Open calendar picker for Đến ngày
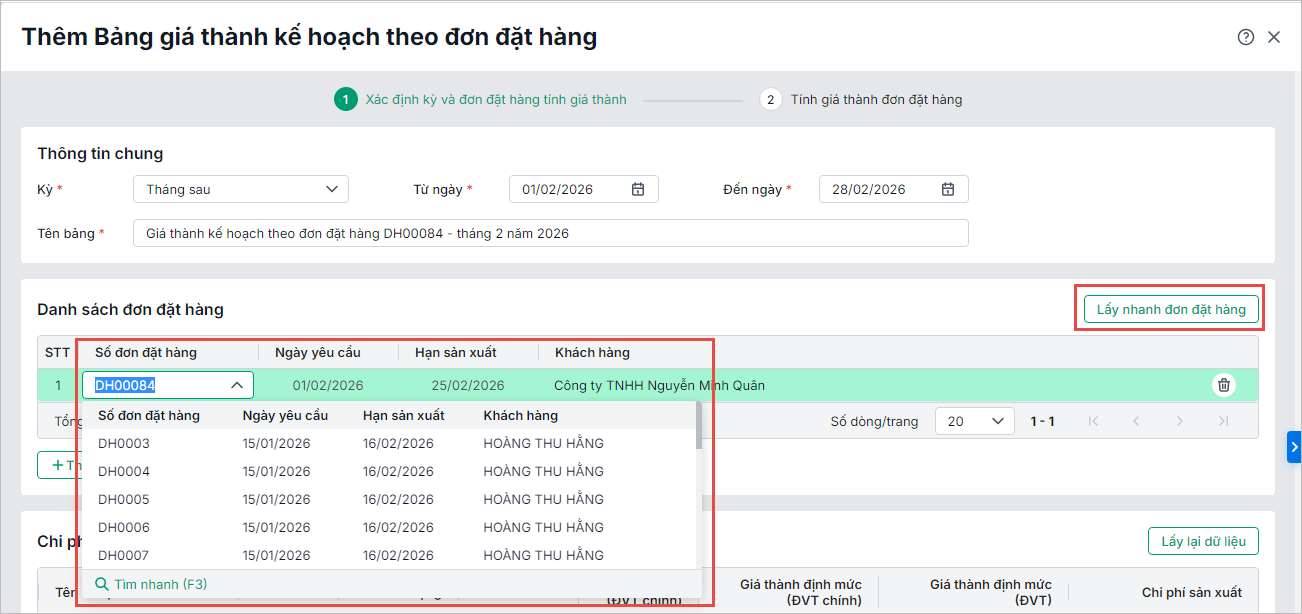The width and height of the screenshot is (1302, 614). (x=948, y=189)
